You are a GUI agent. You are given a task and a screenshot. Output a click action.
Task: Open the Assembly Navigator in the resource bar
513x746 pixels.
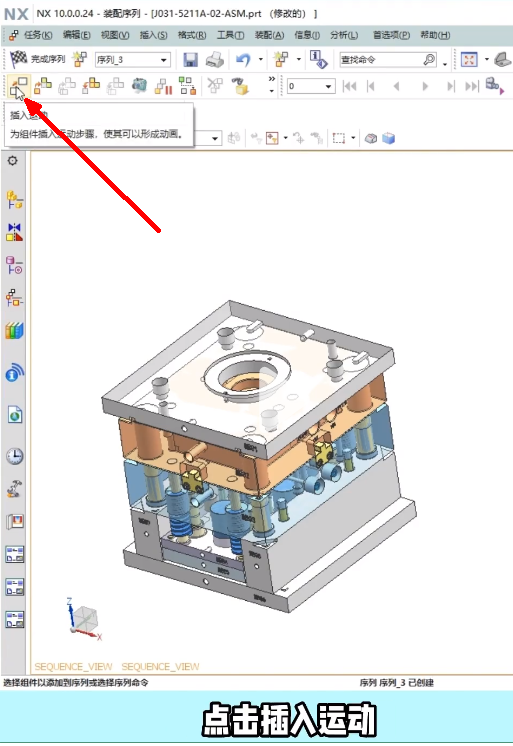tap(14, 200)
